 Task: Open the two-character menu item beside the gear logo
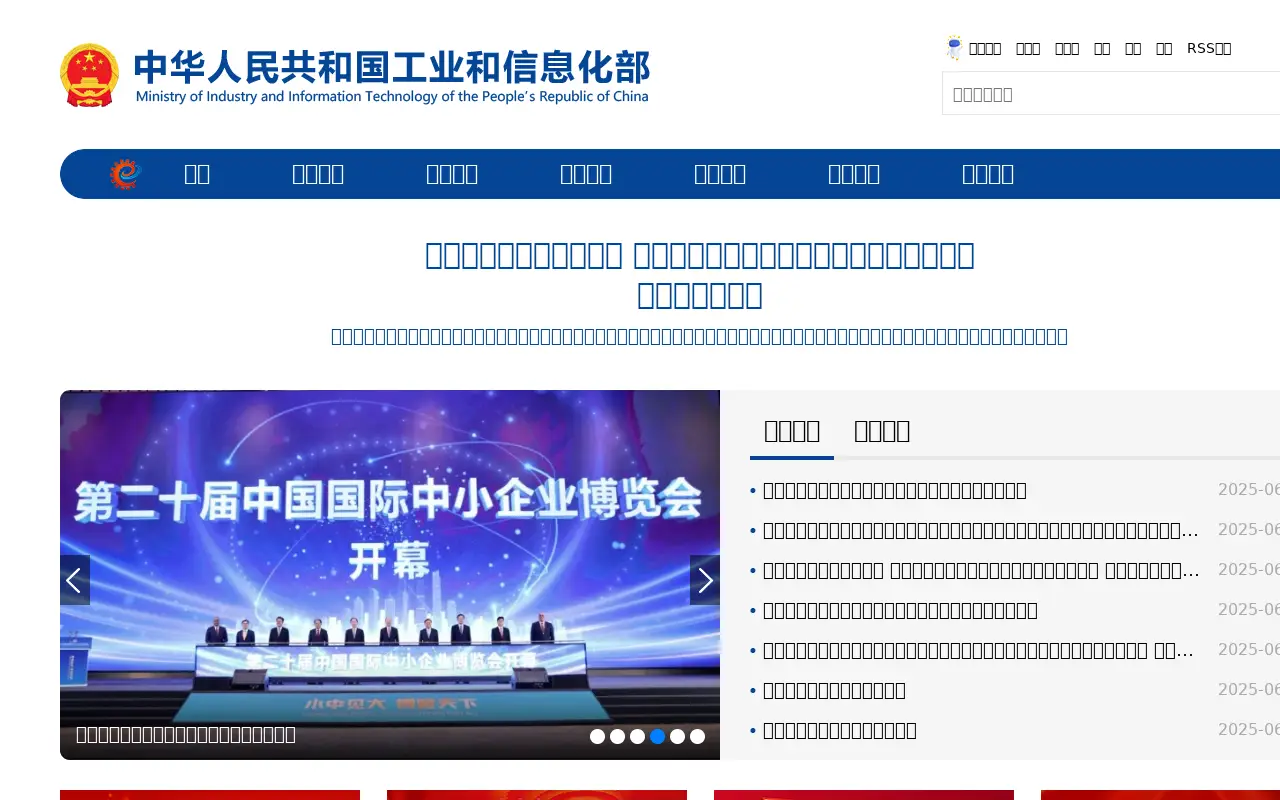tap(197, 174)
